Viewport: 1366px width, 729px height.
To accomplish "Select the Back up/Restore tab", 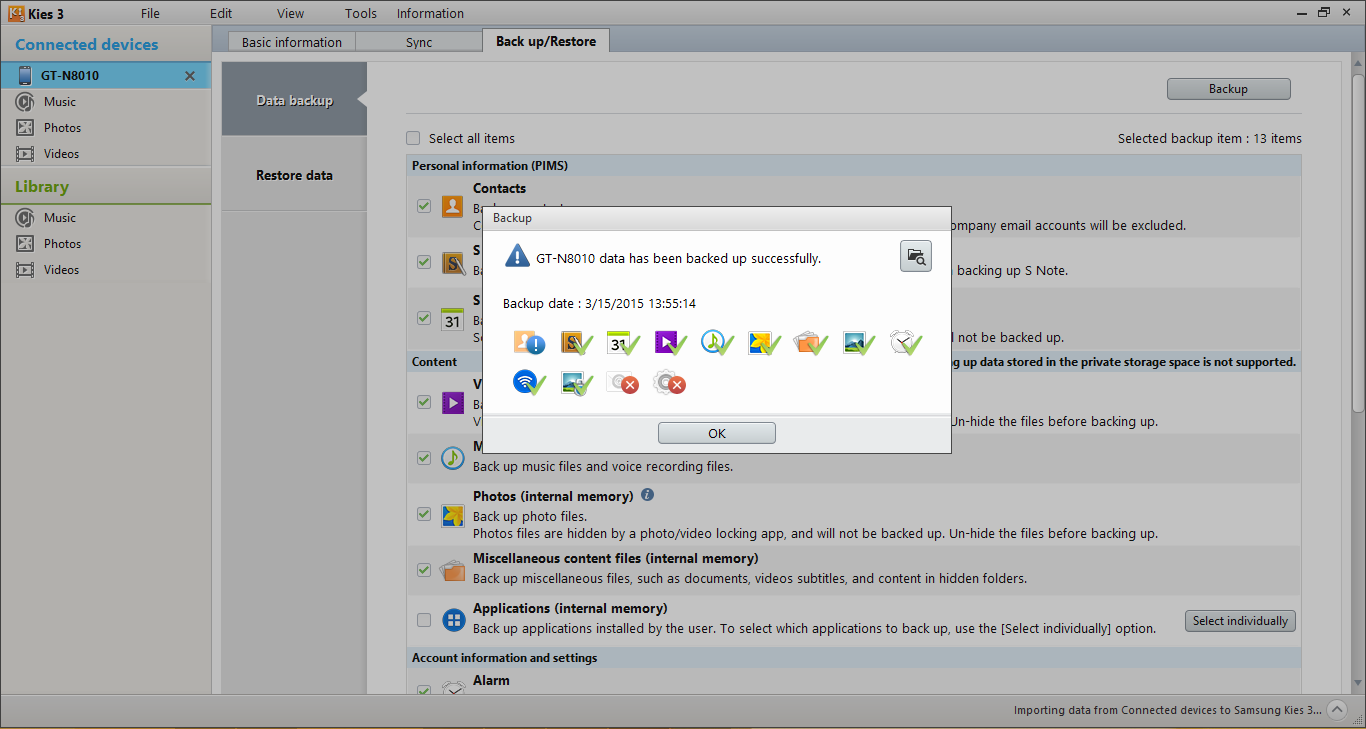I will coord(546,41).
